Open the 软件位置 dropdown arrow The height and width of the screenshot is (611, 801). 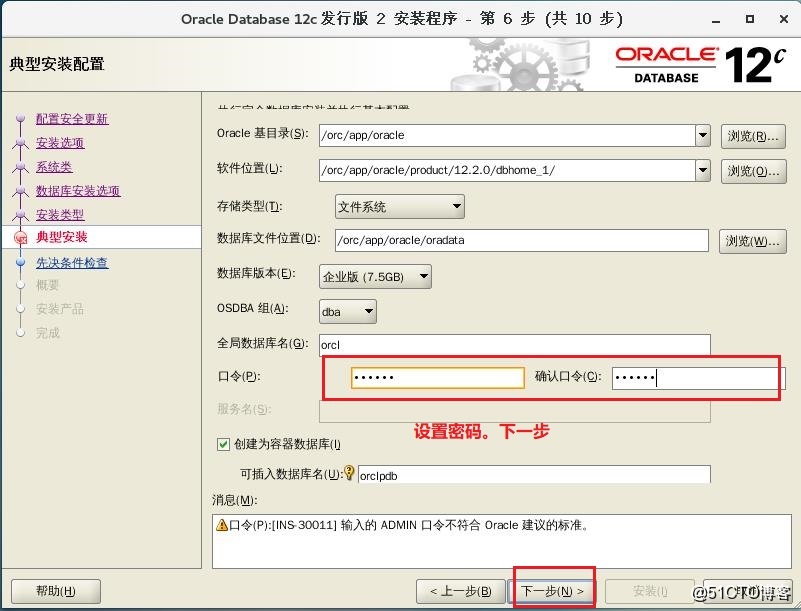703,170
